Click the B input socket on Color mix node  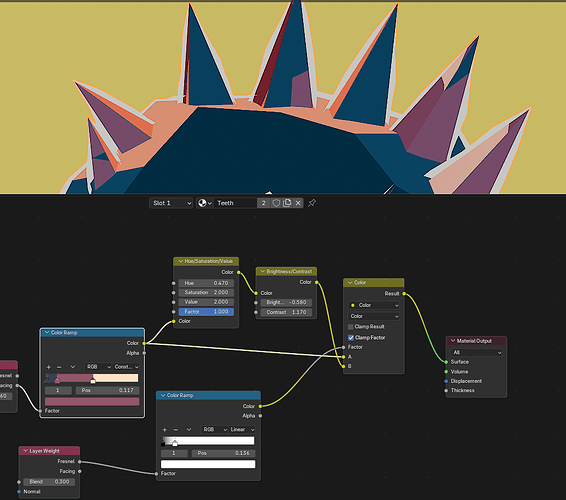(343, 366)
